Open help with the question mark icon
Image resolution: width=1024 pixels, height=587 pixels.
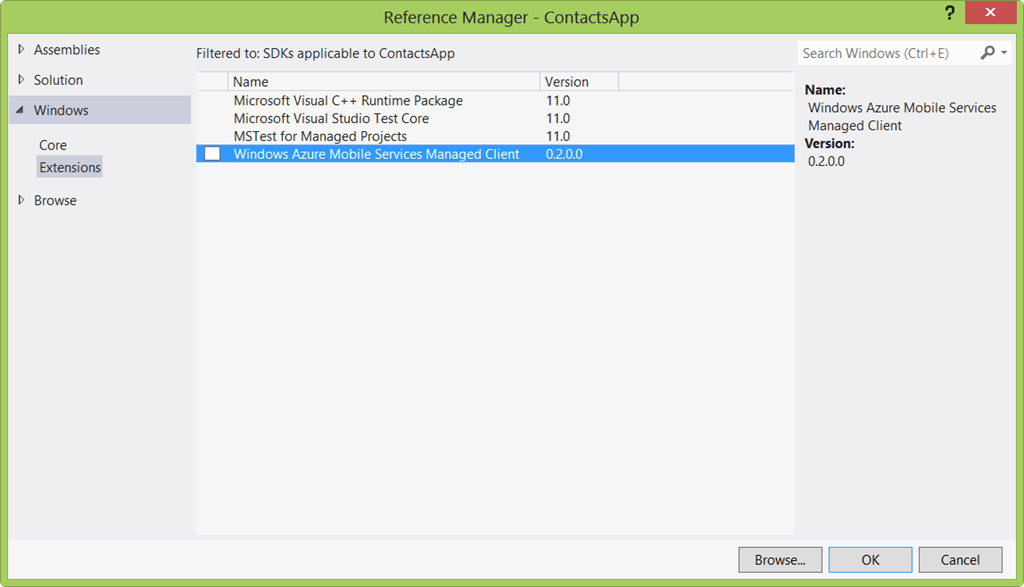[950, 12]
